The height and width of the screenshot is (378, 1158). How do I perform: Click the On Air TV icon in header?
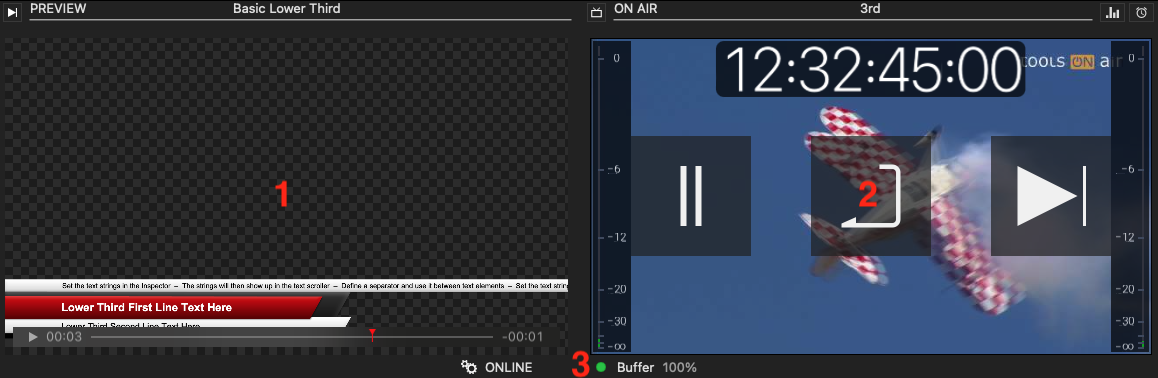(596, 12)
